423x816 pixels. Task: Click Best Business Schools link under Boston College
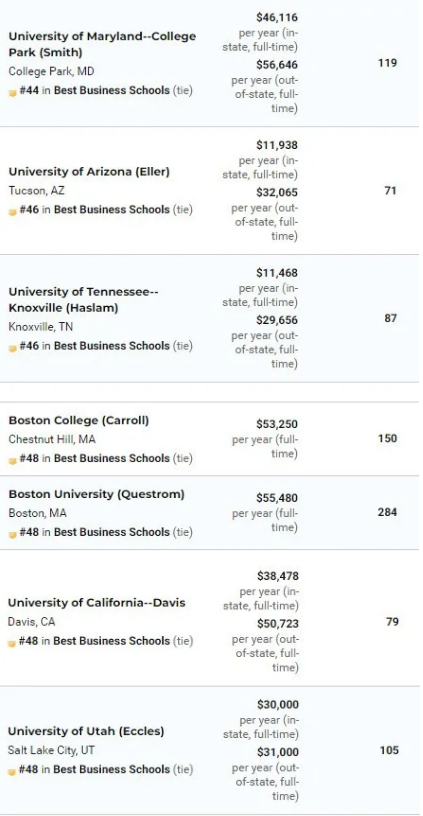(x=112, y=458)
